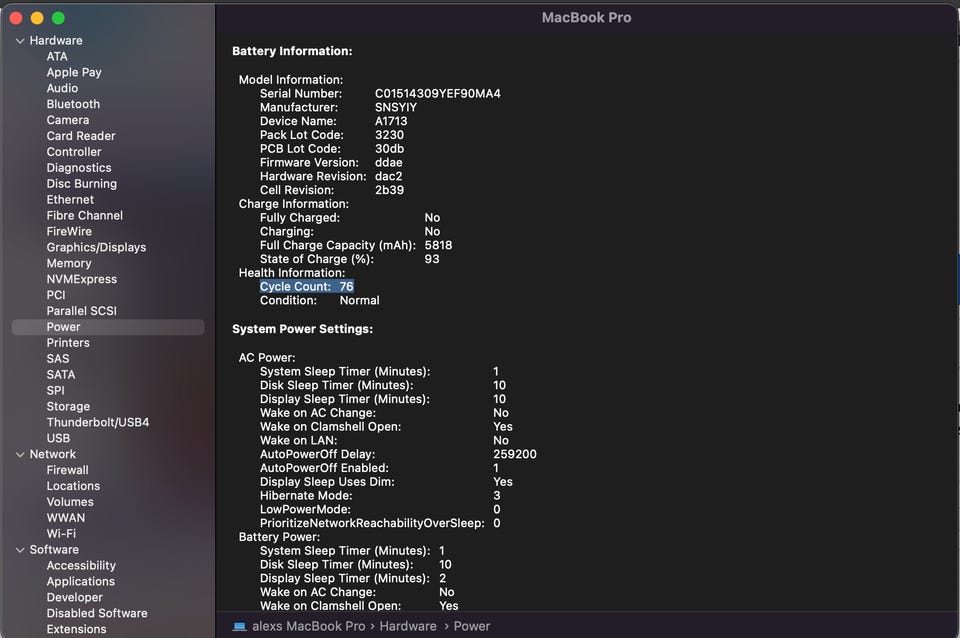This screenshot has width=960, height=638.
Task: Open Graphics/Displays information
Action: [96, 247]
